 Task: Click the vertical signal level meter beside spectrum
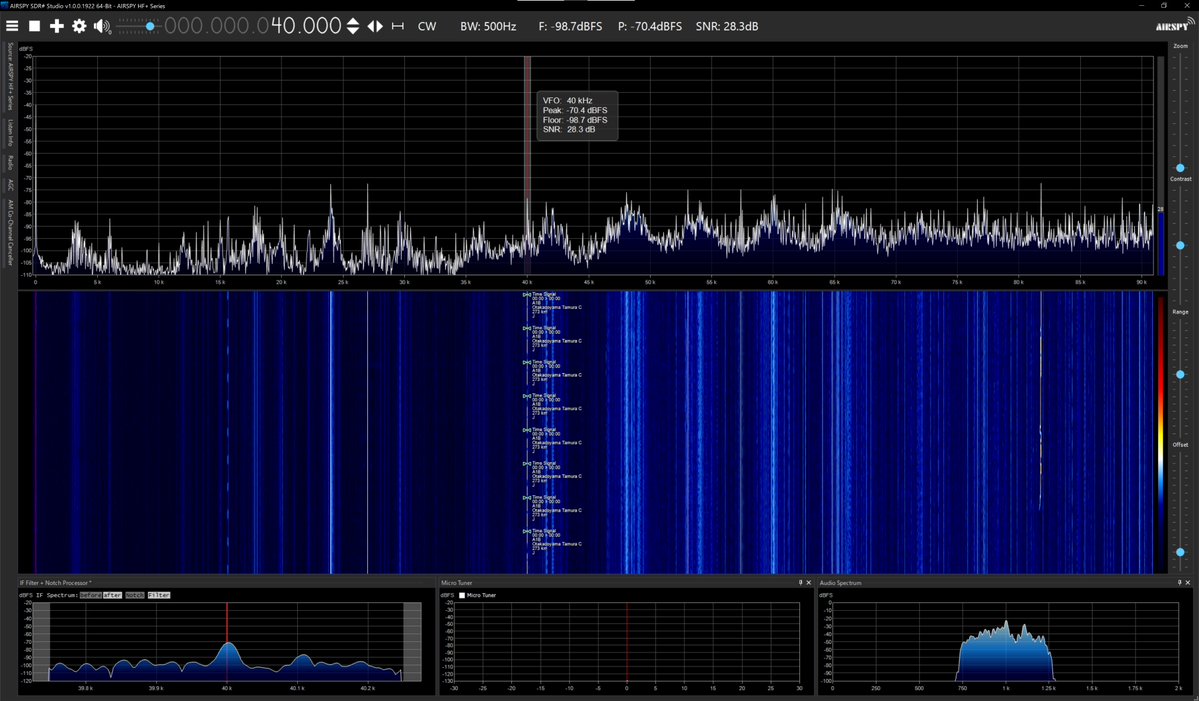point(1161,166)
